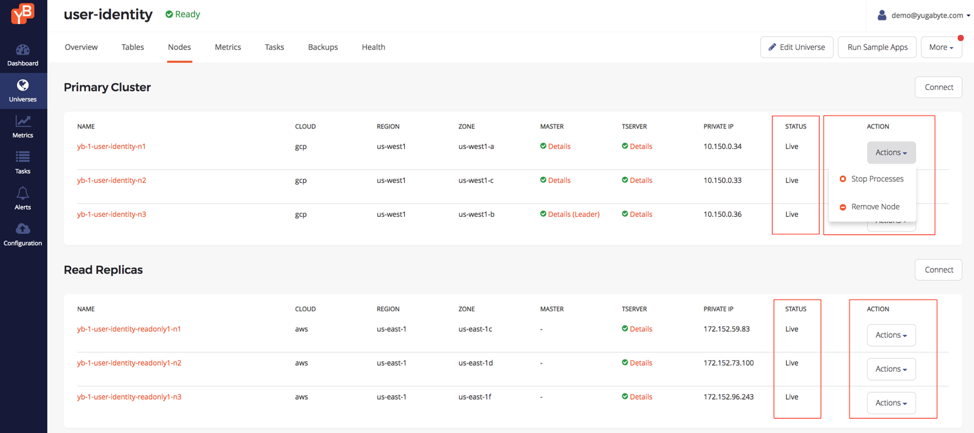Open Metrics from the sidebar

point(22,122)
